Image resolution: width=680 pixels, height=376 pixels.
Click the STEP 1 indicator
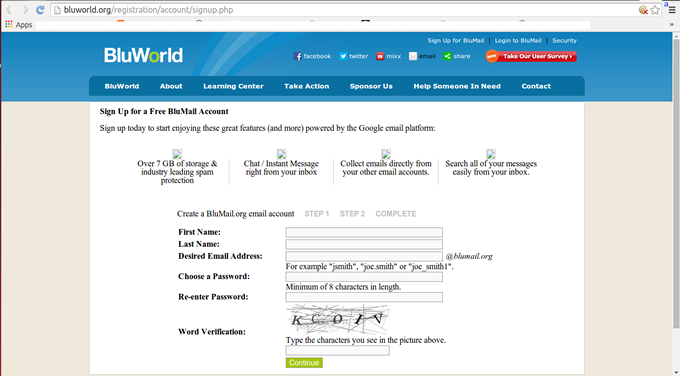coord(317,214)
